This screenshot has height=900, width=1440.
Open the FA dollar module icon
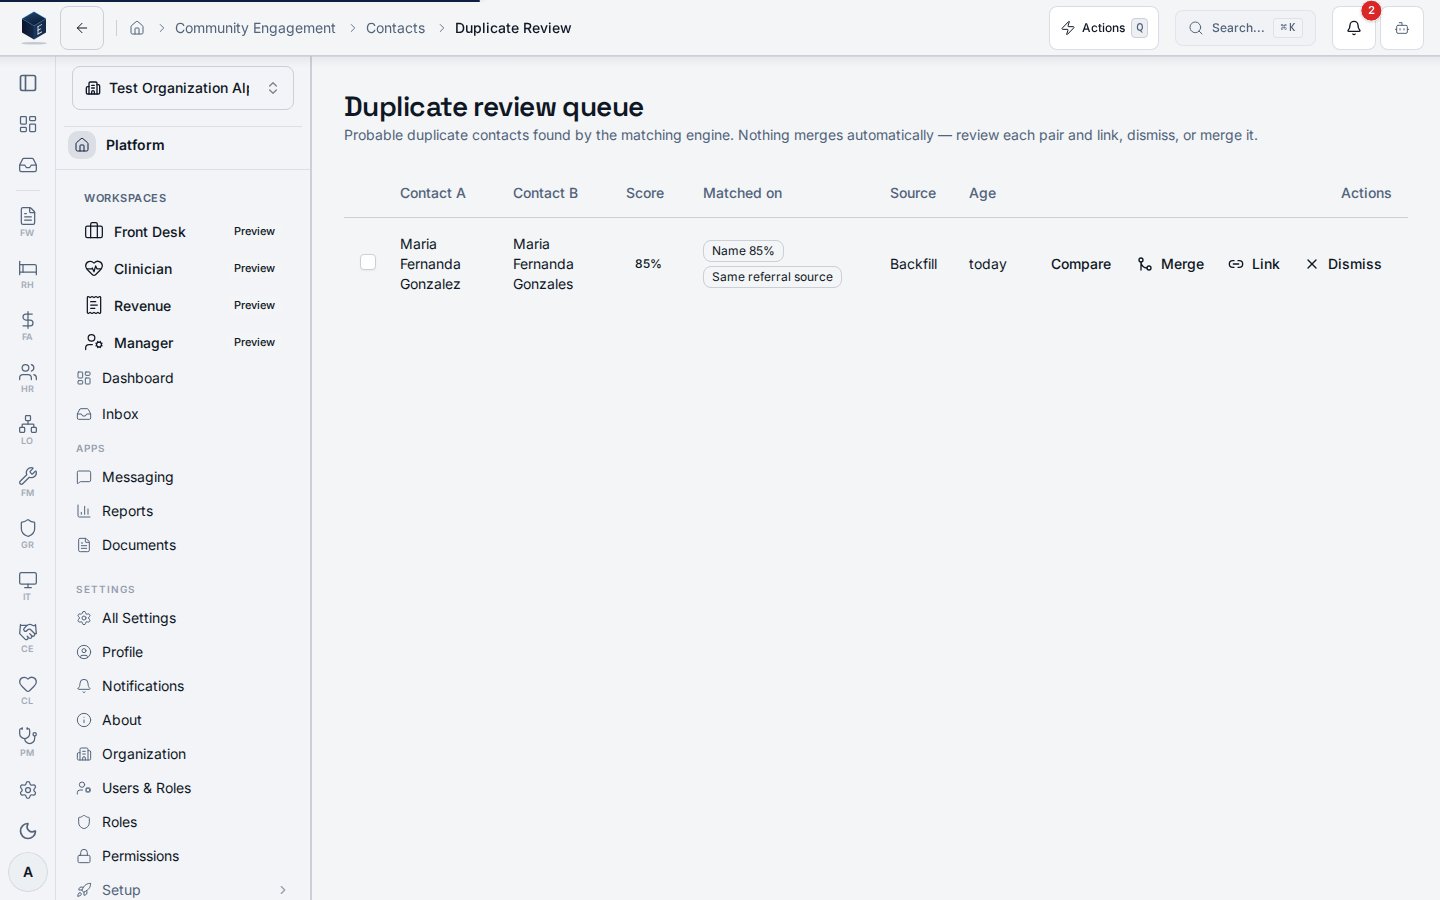(x=28, y=325)
